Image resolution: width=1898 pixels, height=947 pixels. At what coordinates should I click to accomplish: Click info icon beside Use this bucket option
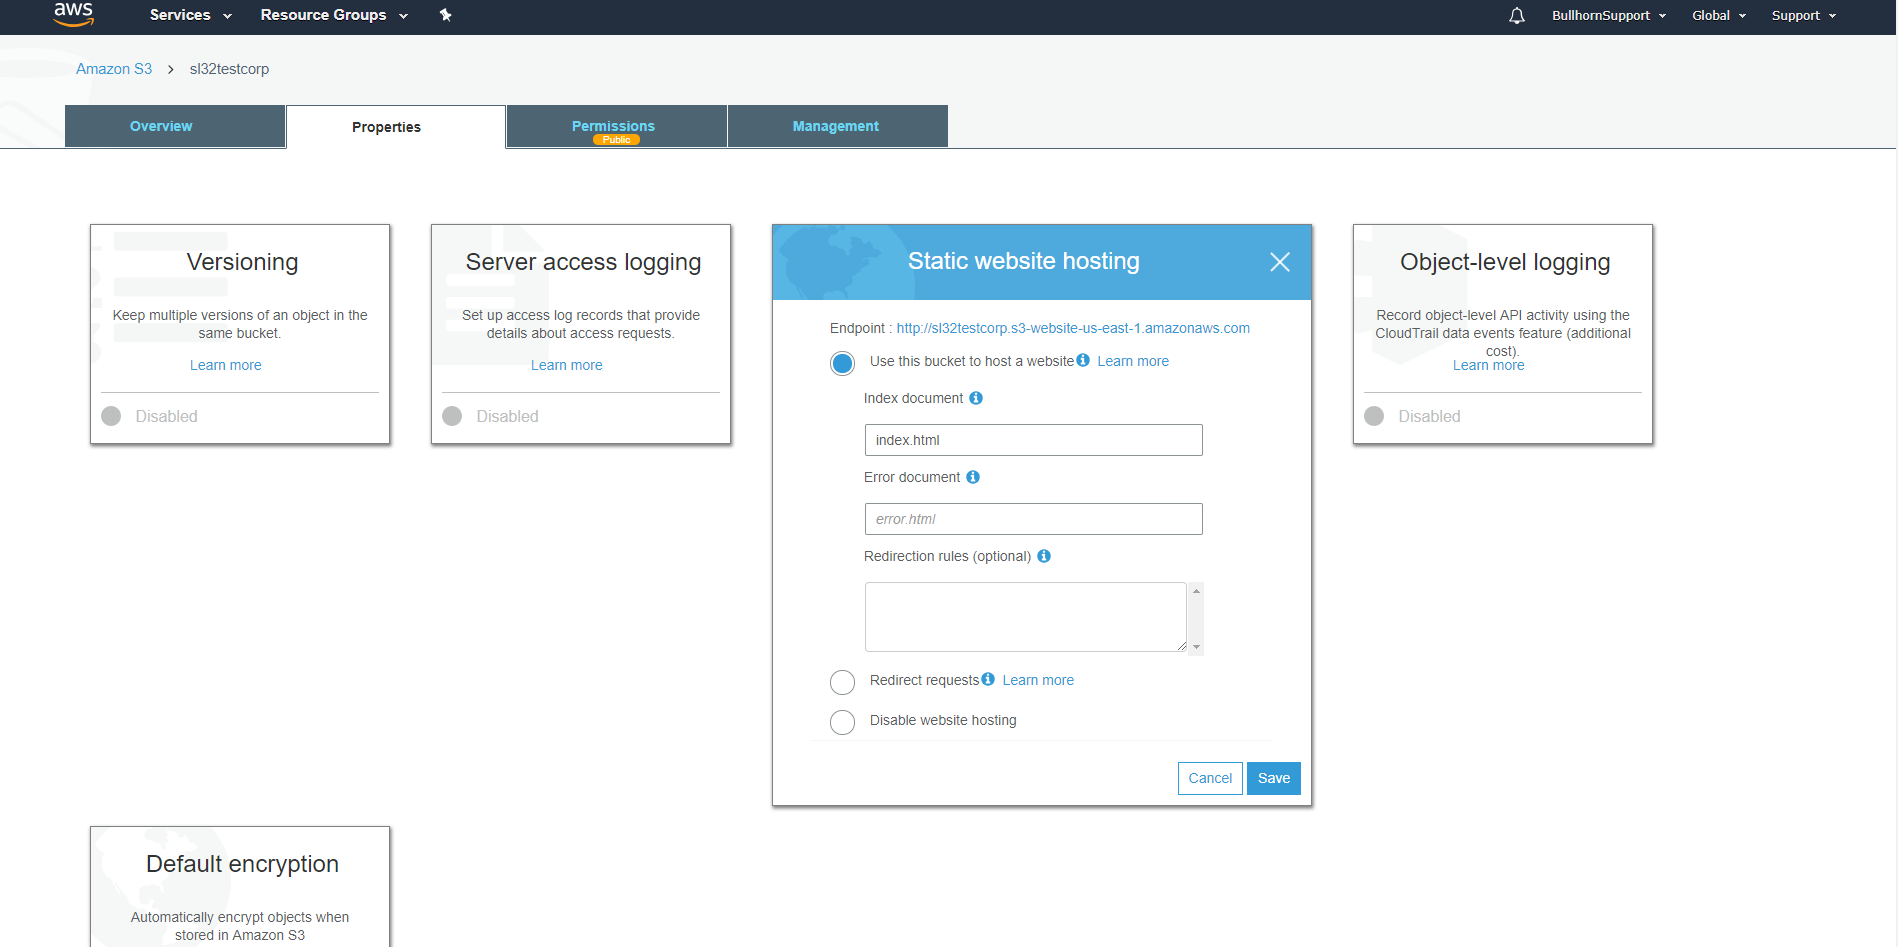(1083, 360)
